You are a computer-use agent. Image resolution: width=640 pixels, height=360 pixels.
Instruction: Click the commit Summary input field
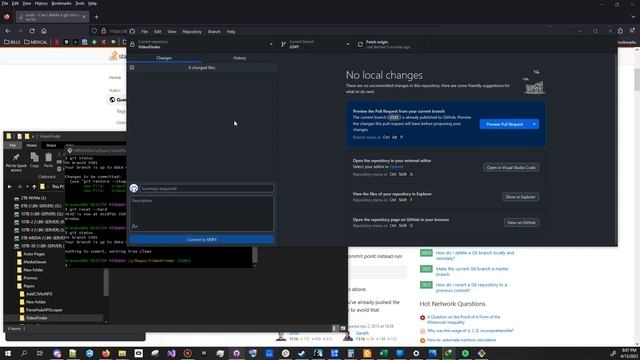(207, 189)
